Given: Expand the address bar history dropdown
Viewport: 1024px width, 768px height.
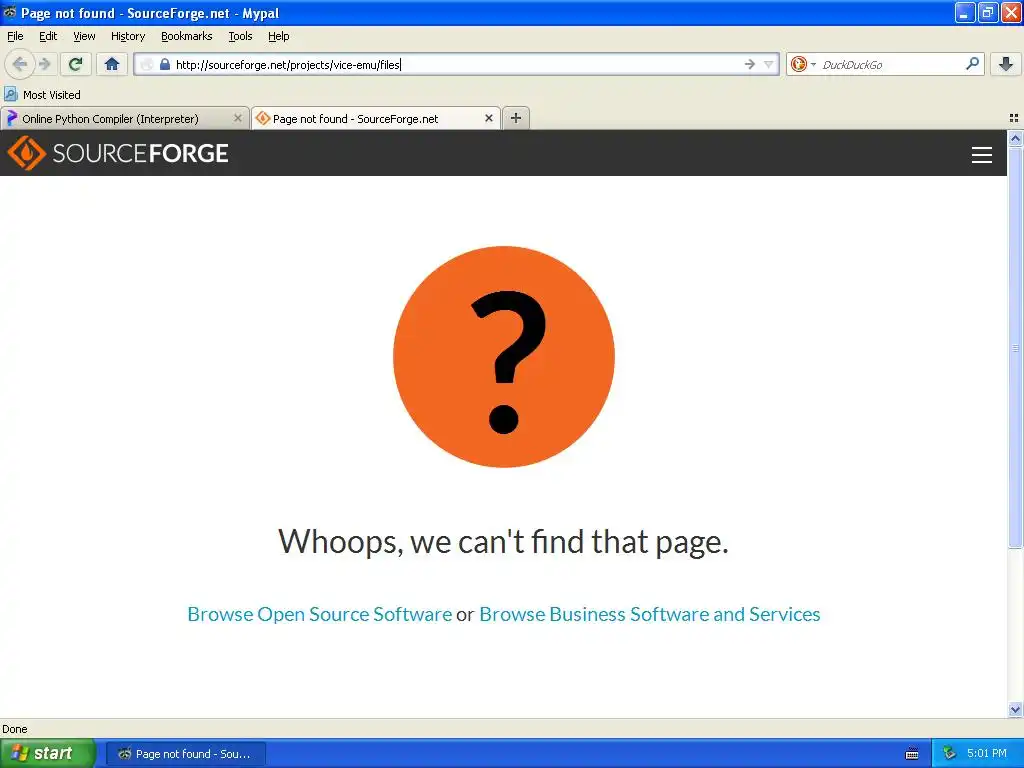Looking at the screenshot, I should tap(769, 64).
